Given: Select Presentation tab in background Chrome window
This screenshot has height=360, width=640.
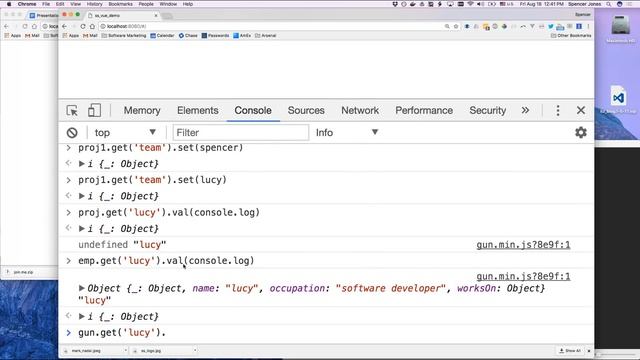Looking at the screenshot, I should 44,16.
